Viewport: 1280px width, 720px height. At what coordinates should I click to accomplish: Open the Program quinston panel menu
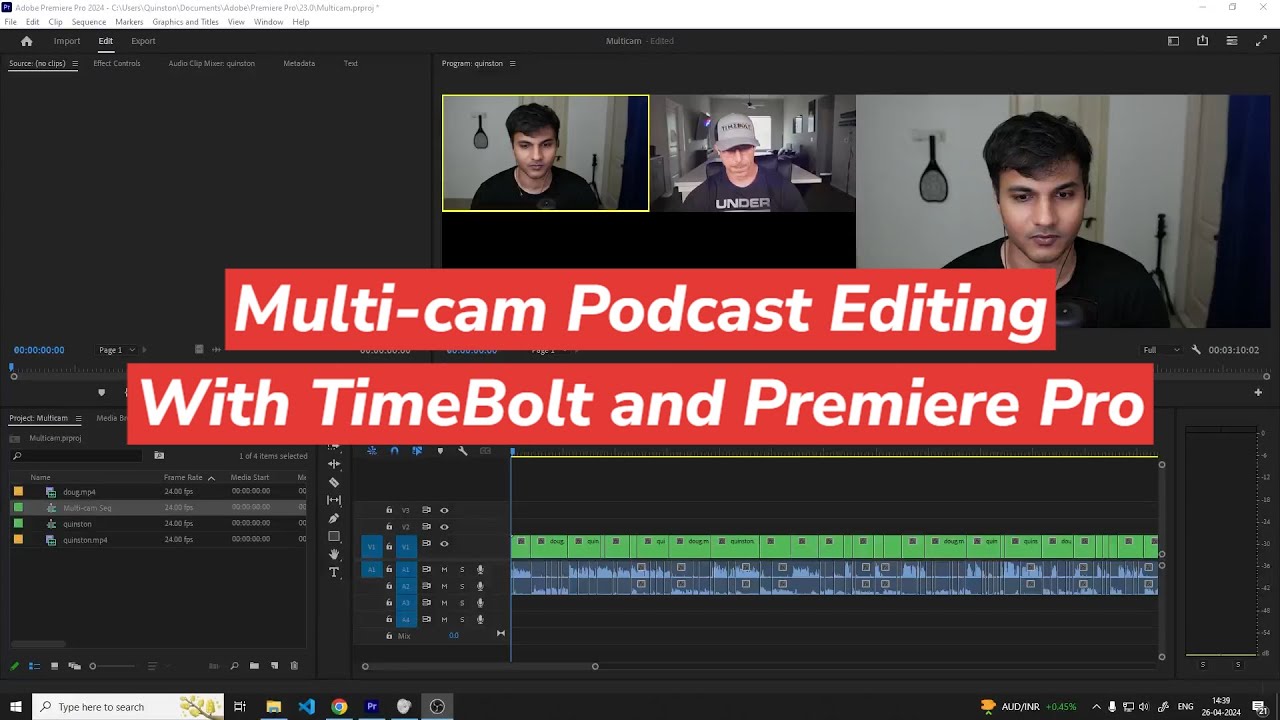tap(512, 63)
